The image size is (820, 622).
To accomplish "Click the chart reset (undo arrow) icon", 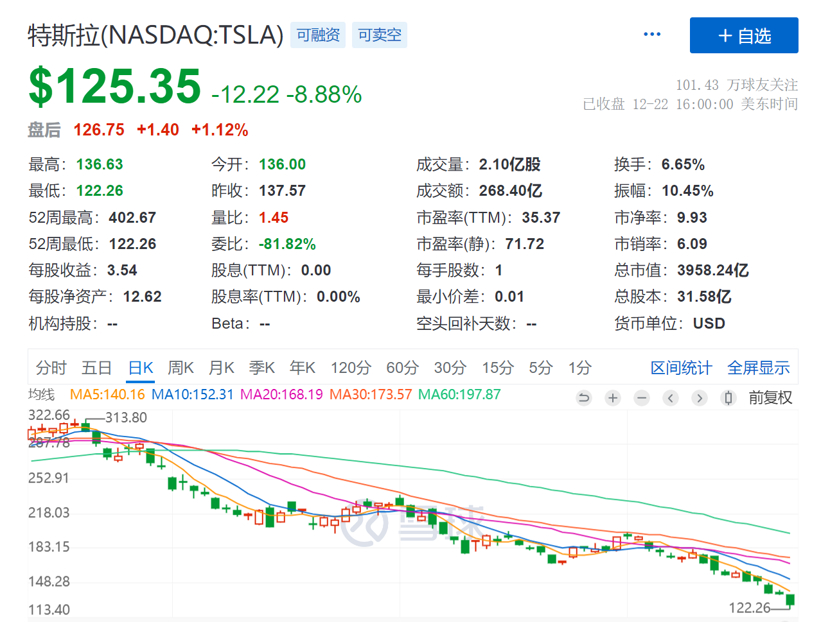I will tap(585, 398).
